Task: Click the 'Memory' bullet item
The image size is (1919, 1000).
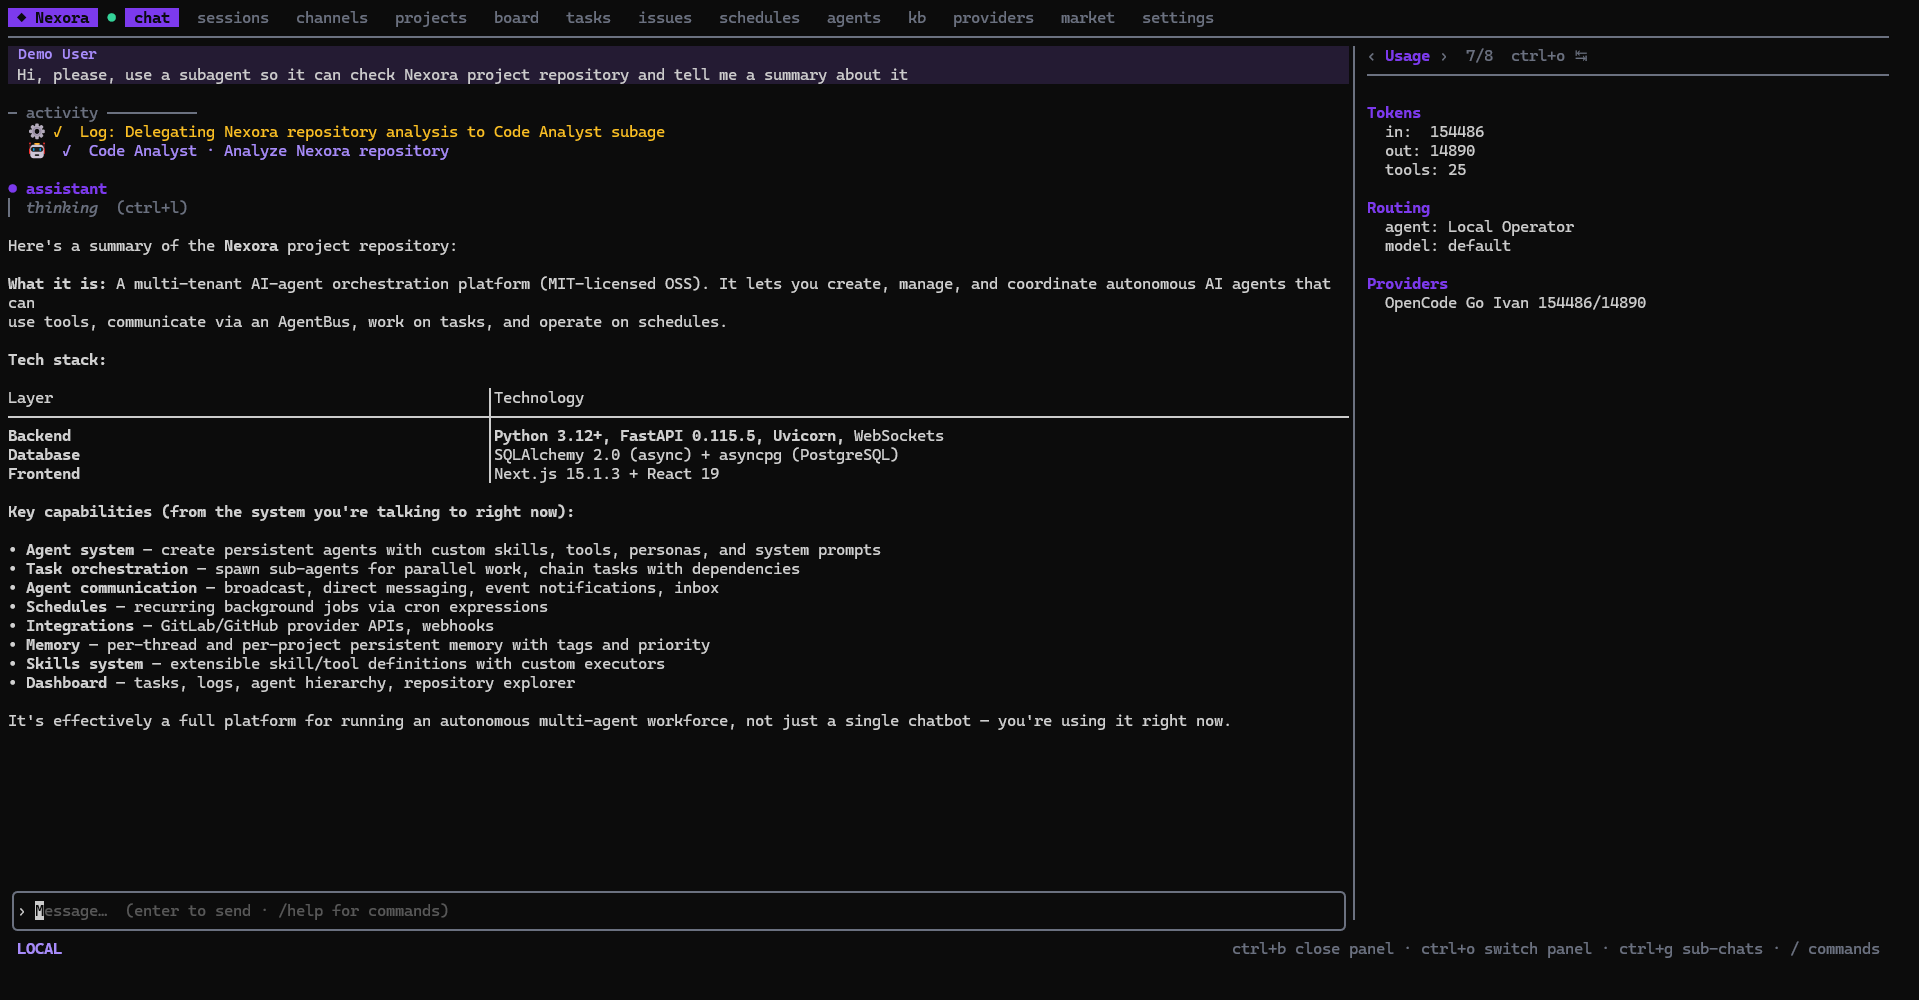Action: tap(359, 645)
